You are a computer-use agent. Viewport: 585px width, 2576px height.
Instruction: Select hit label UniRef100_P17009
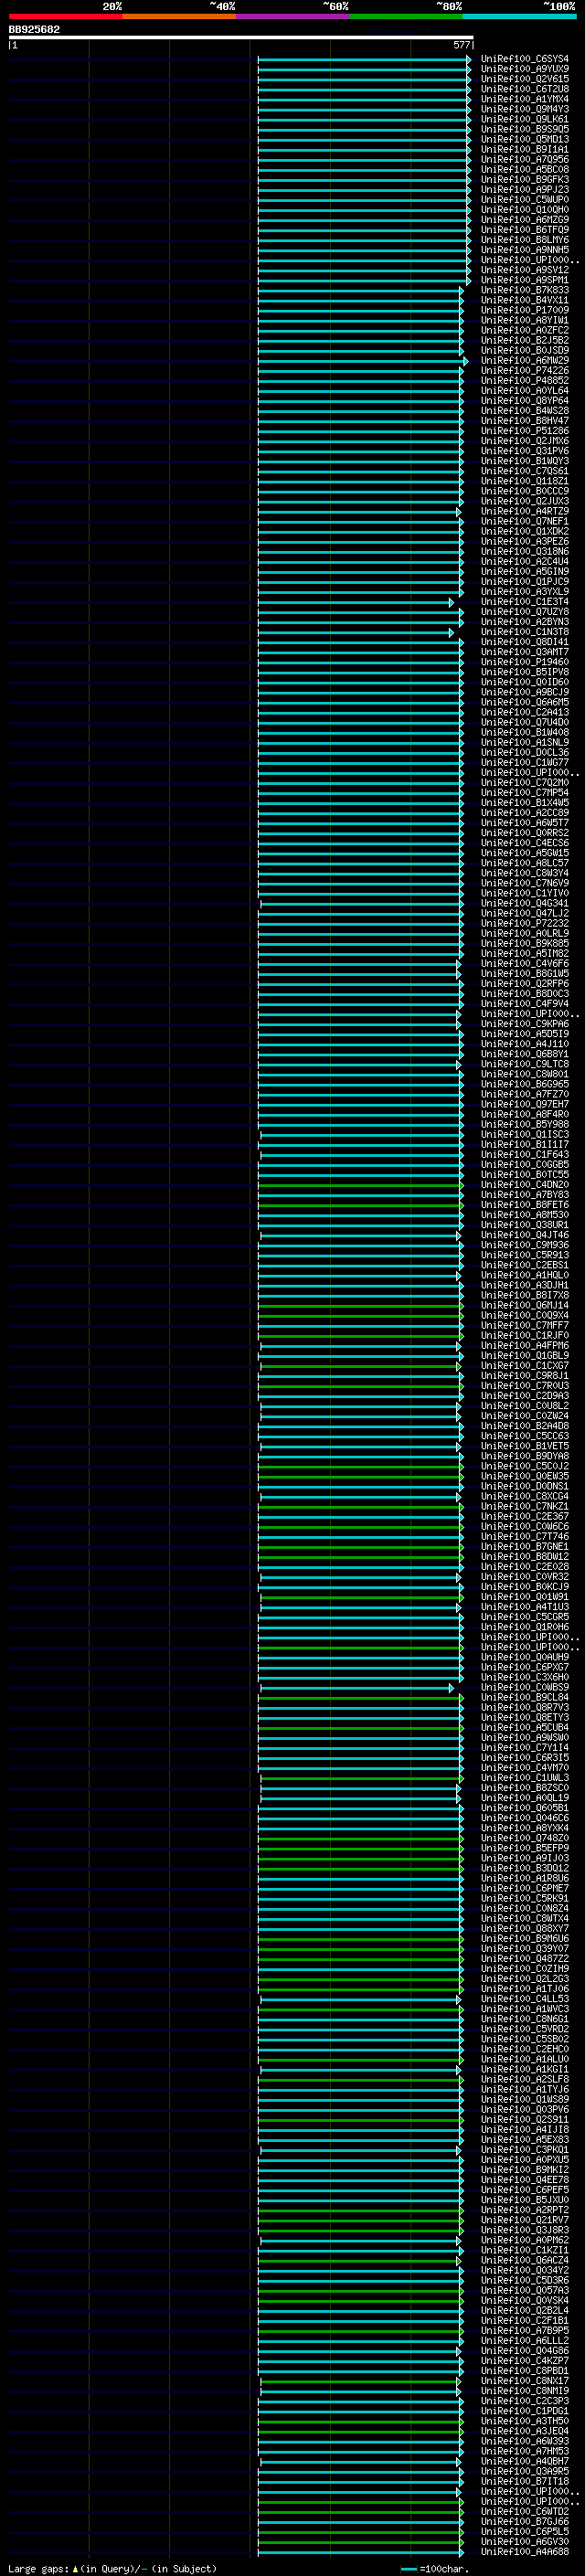[524, 311]
